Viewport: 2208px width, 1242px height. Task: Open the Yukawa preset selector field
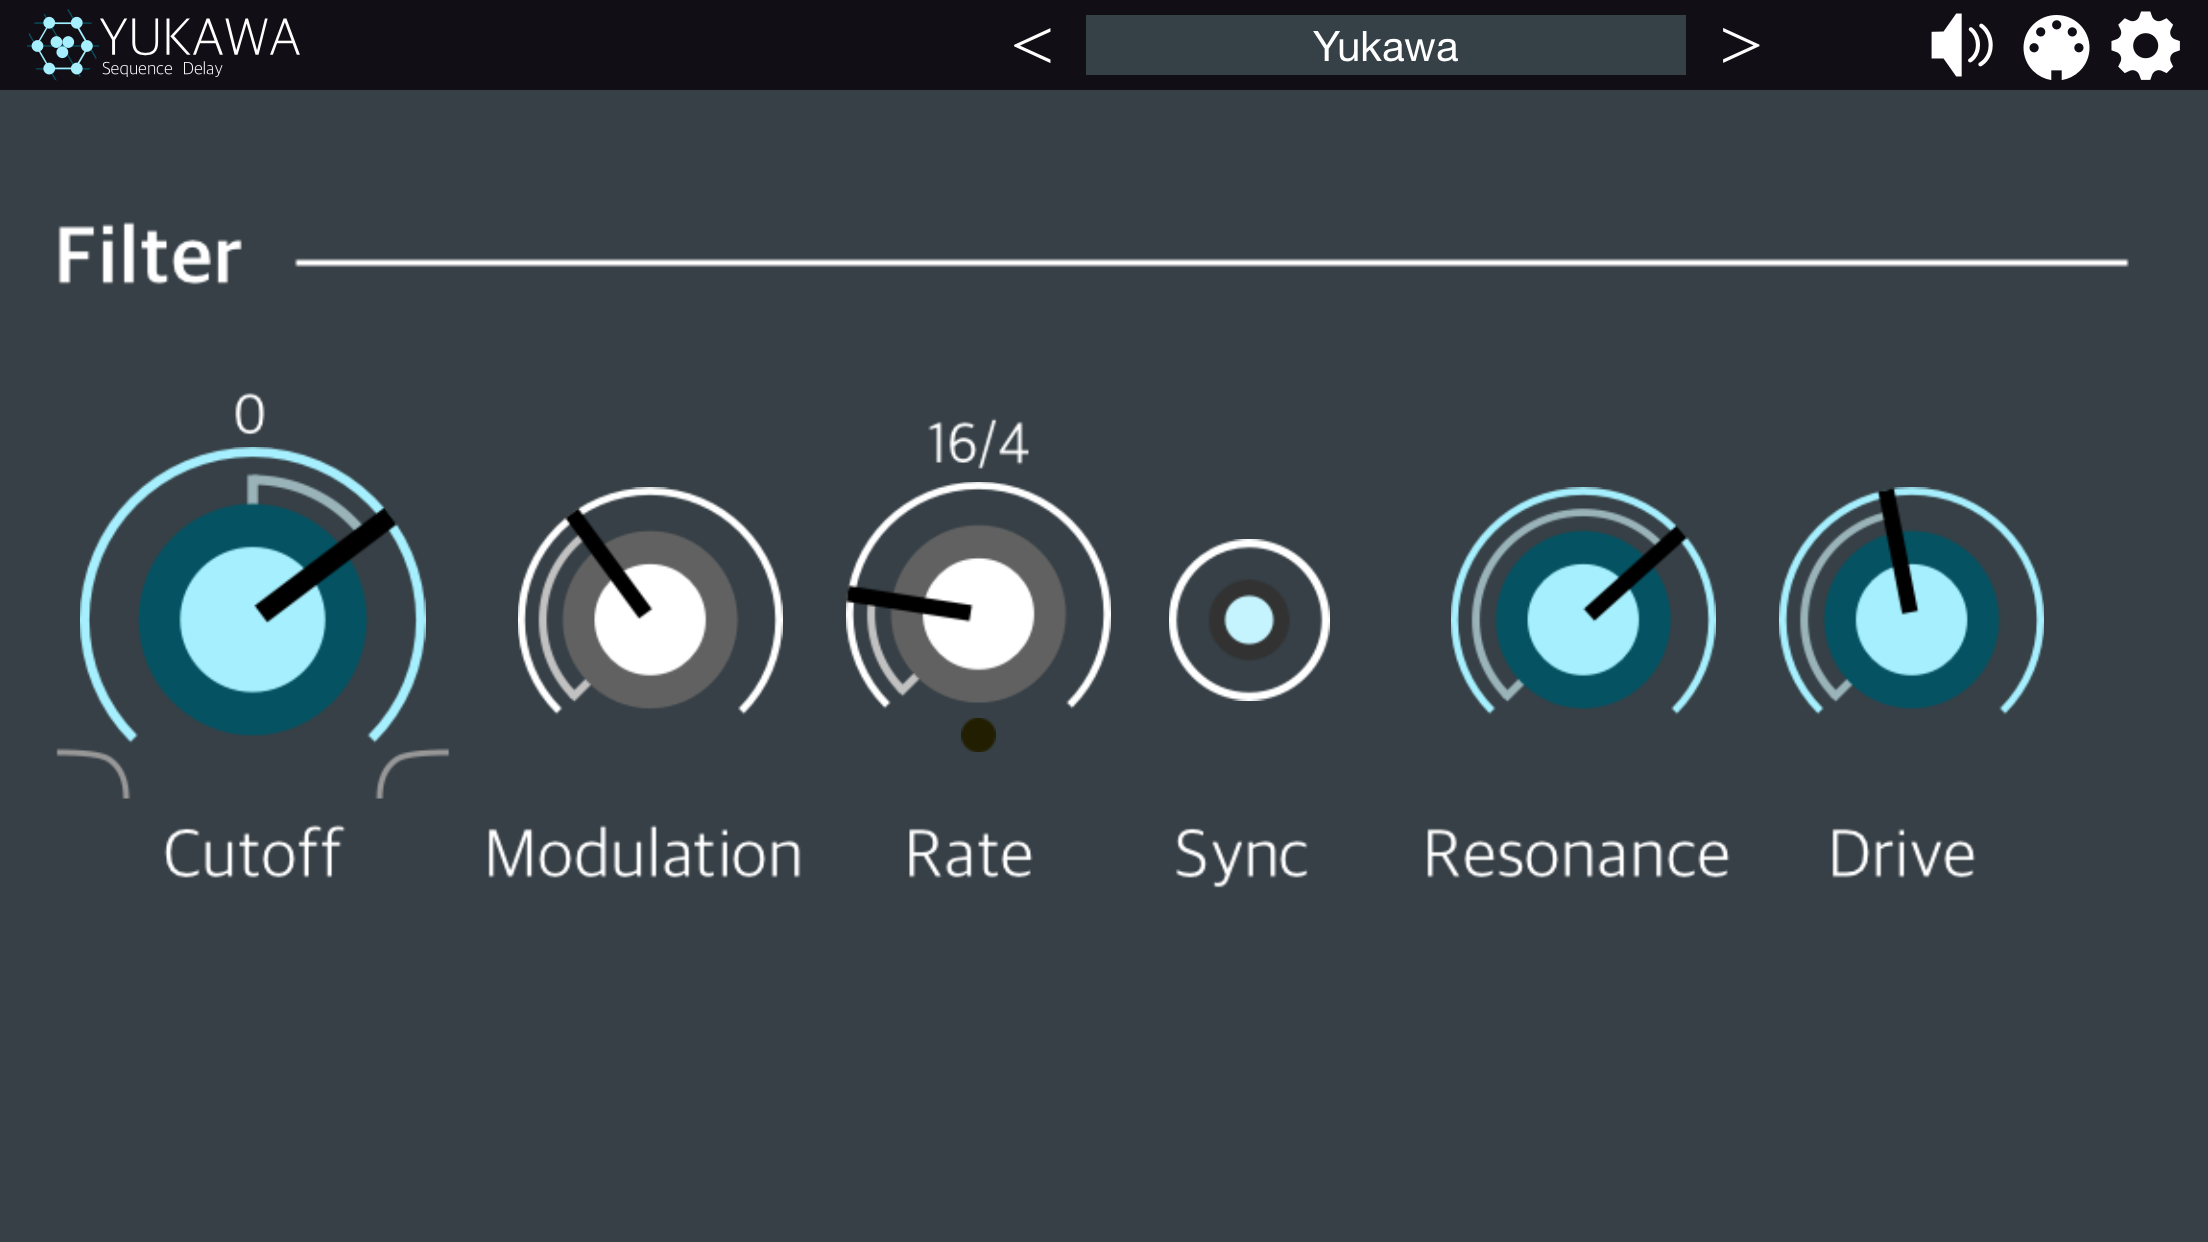[1386, 45]
